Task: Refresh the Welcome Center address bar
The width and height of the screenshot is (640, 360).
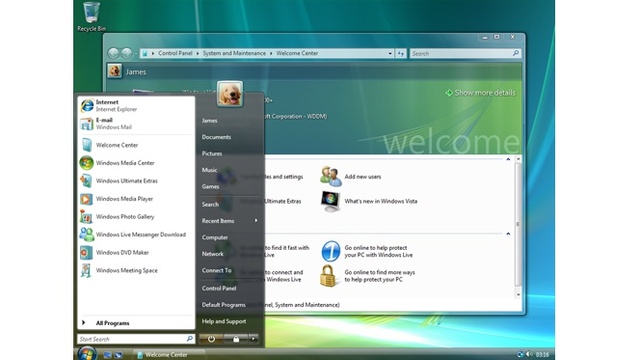Action: point(401,53)
